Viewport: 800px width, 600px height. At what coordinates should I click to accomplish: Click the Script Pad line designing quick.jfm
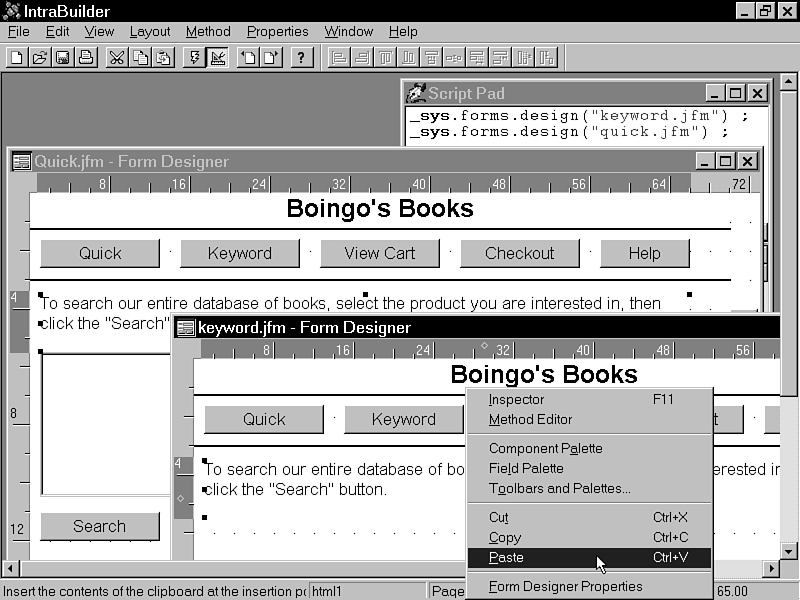(x=569, y=132)
